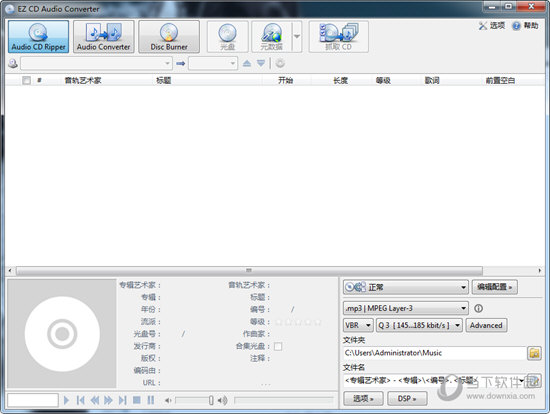Viewport: 550px width, 414px height.
Task: Sort by 音轨艺术家 column header
Action: (83, 80)
